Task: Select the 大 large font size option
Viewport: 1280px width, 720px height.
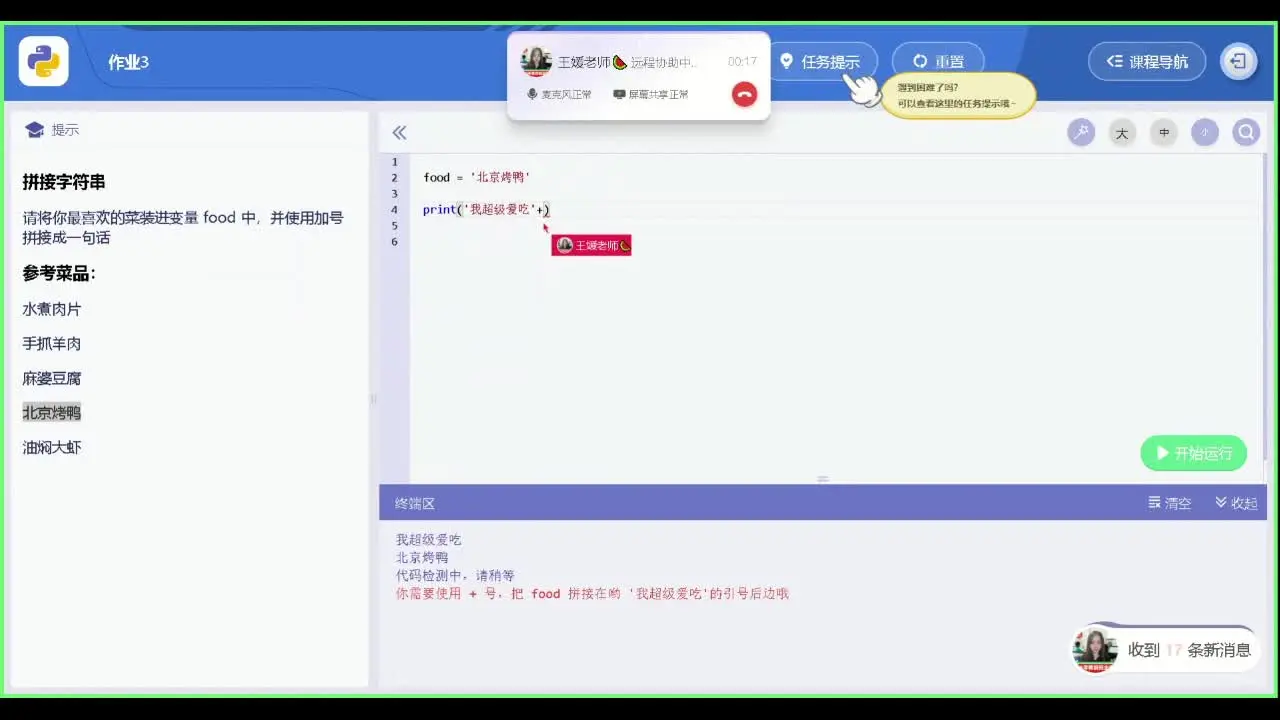Action: tap(1122, 132)
